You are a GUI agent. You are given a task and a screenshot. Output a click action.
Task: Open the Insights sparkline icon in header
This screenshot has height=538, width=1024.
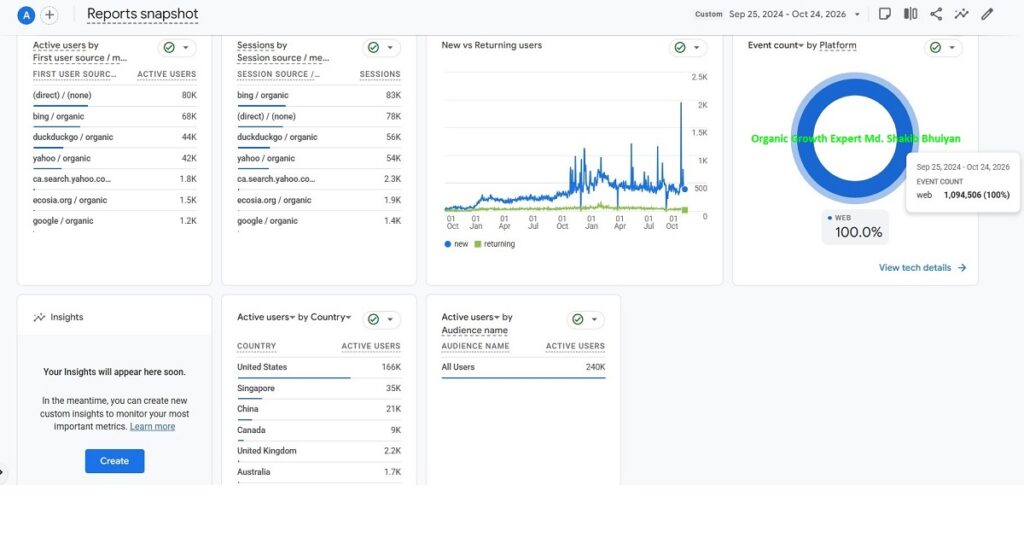click(x=961, y=14)
